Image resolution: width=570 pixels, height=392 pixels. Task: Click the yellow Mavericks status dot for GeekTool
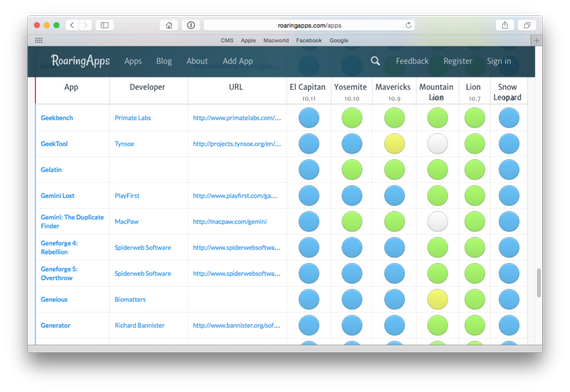pos(394,144)
